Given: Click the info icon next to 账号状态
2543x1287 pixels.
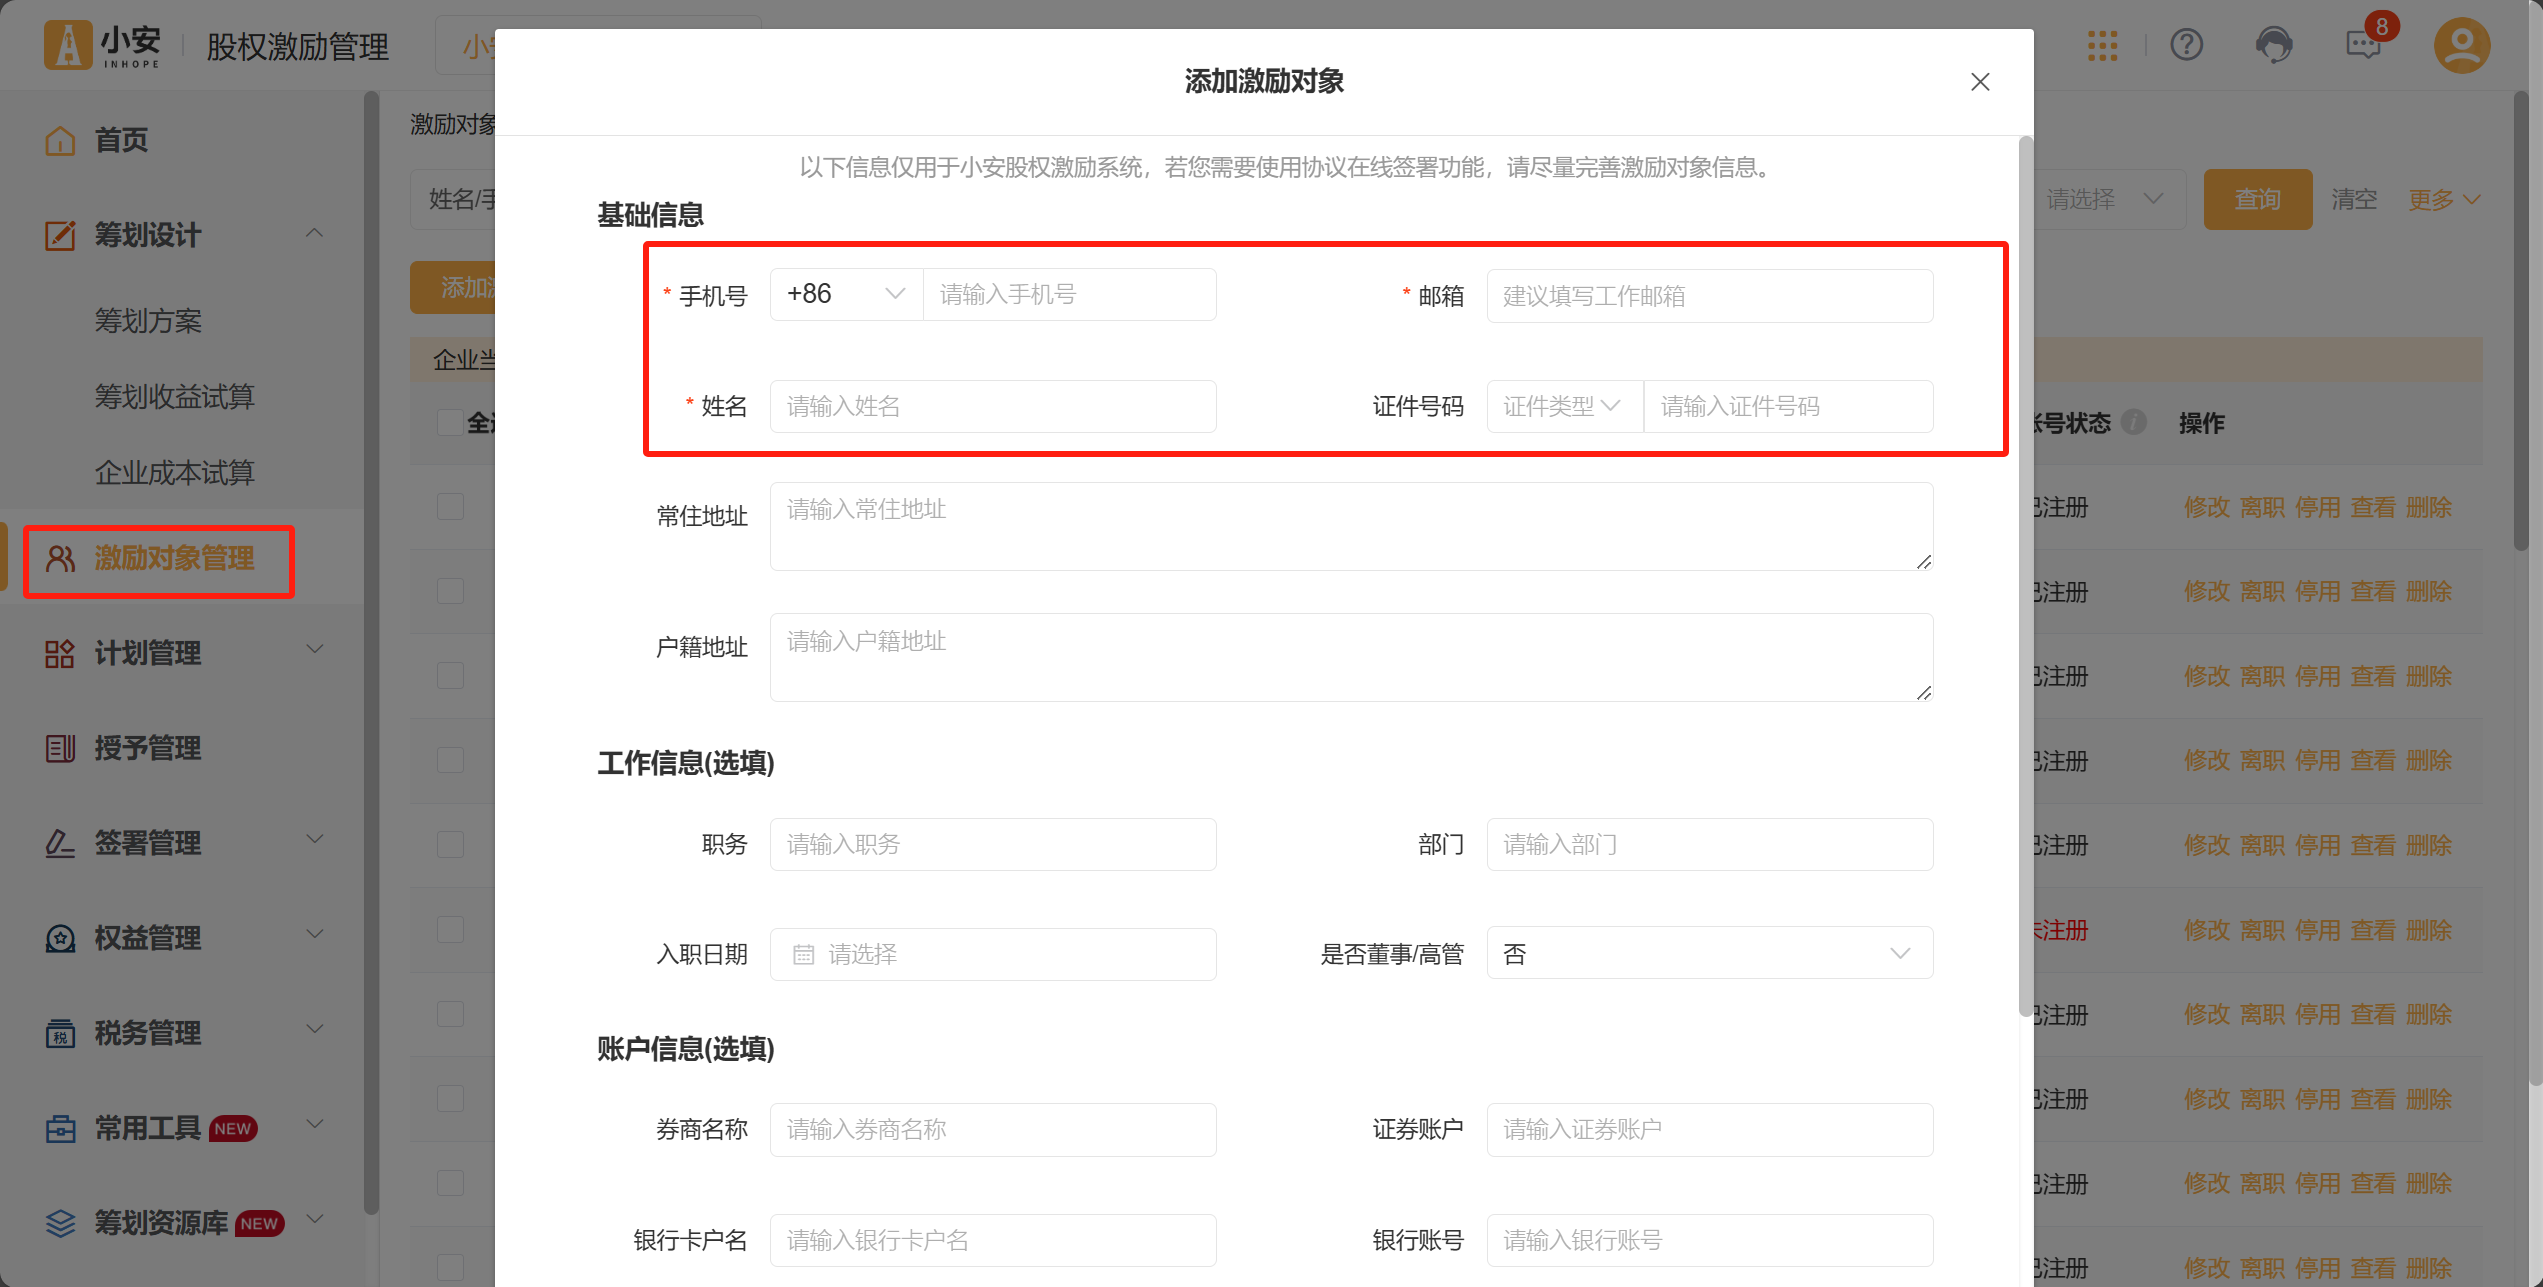Looking at the screenshot, I should 2133,422.
